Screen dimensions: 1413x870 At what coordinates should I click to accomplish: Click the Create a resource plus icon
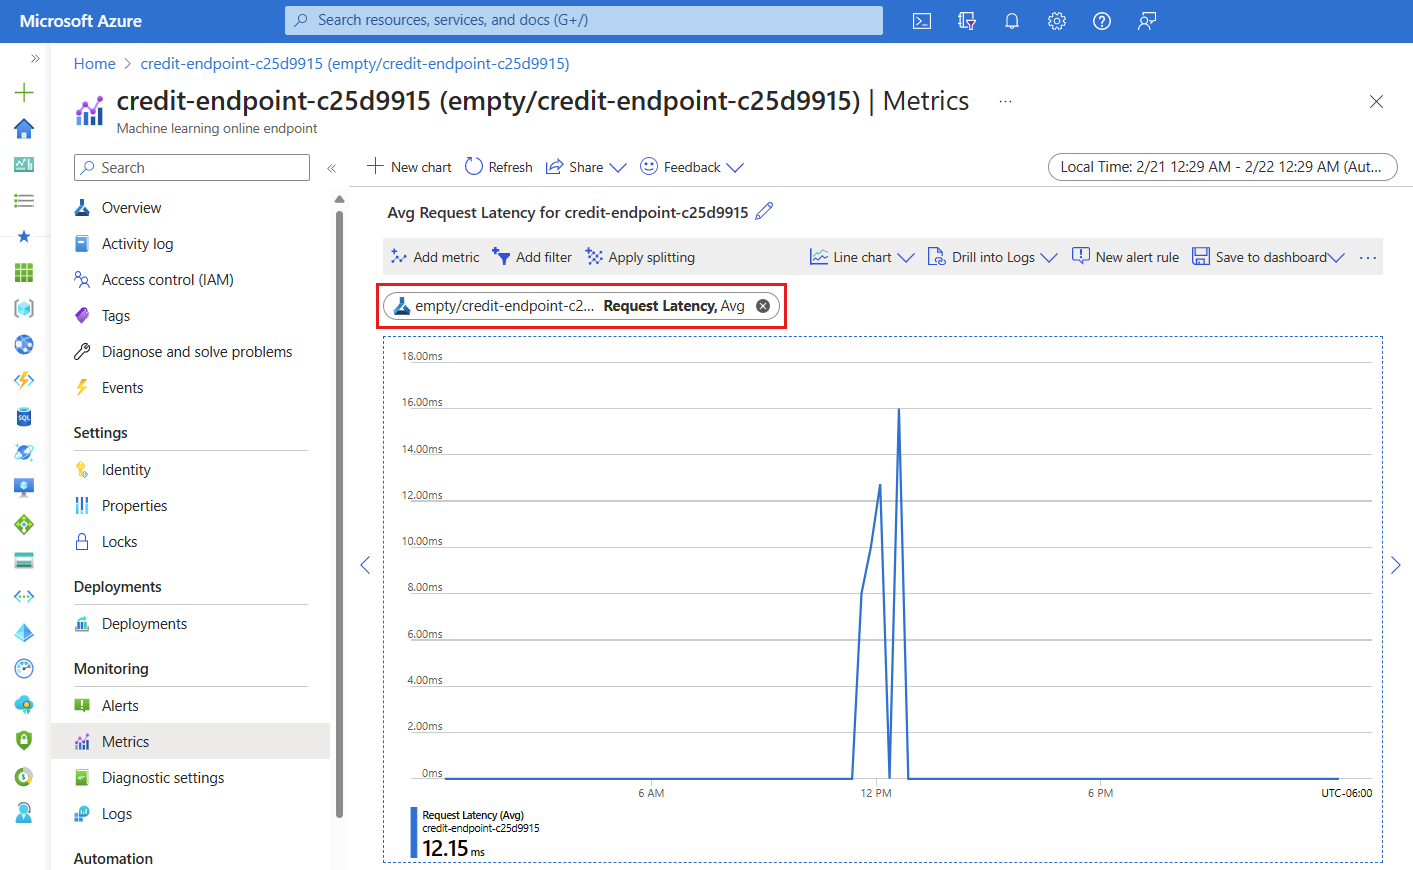point(24,93)
